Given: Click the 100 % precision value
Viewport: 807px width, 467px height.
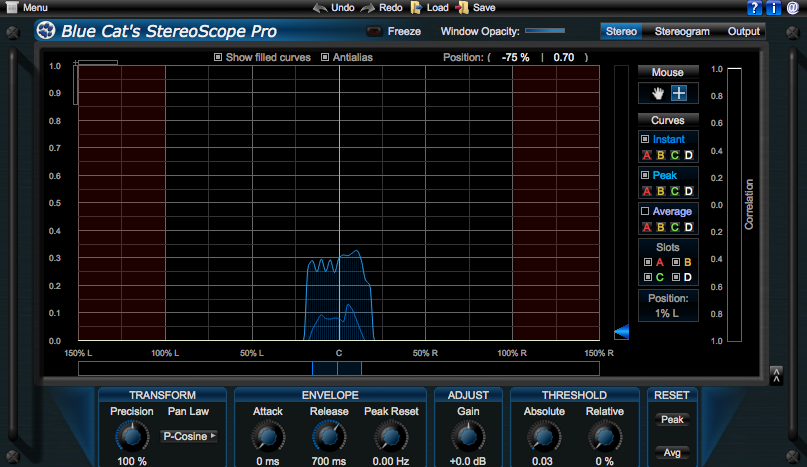Looking at the screenshot, I should coord(132,461).
